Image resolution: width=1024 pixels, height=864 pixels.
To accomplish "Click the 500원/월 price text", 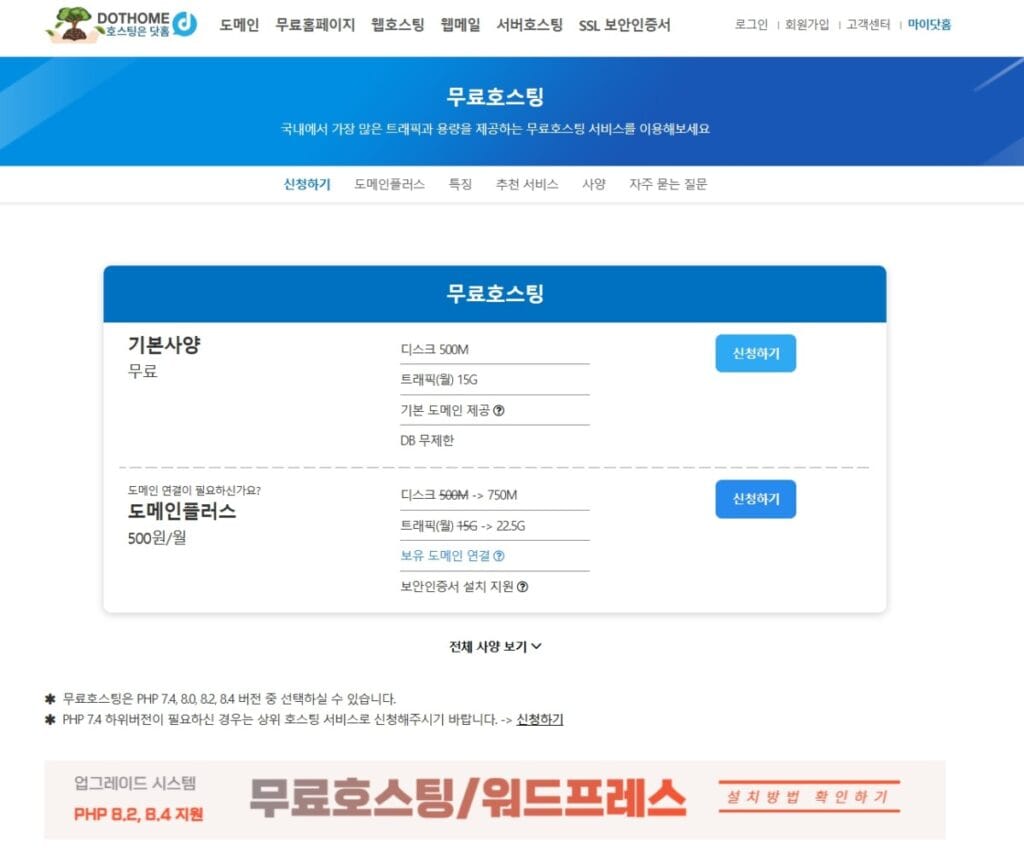I will point(157,538).
